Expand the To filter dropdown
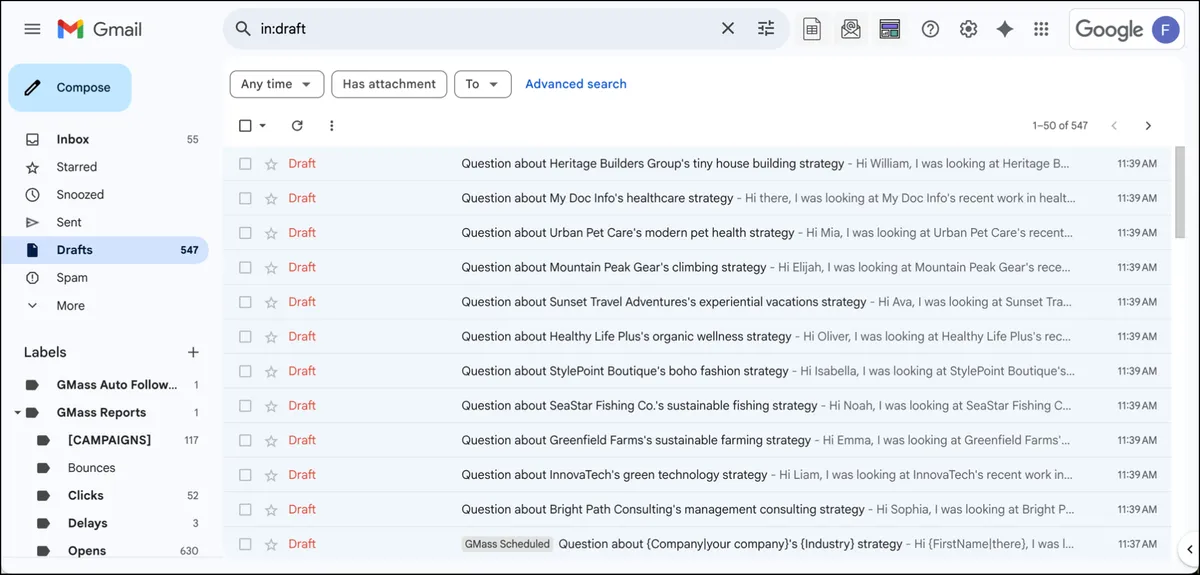 (x=483, y=84)
